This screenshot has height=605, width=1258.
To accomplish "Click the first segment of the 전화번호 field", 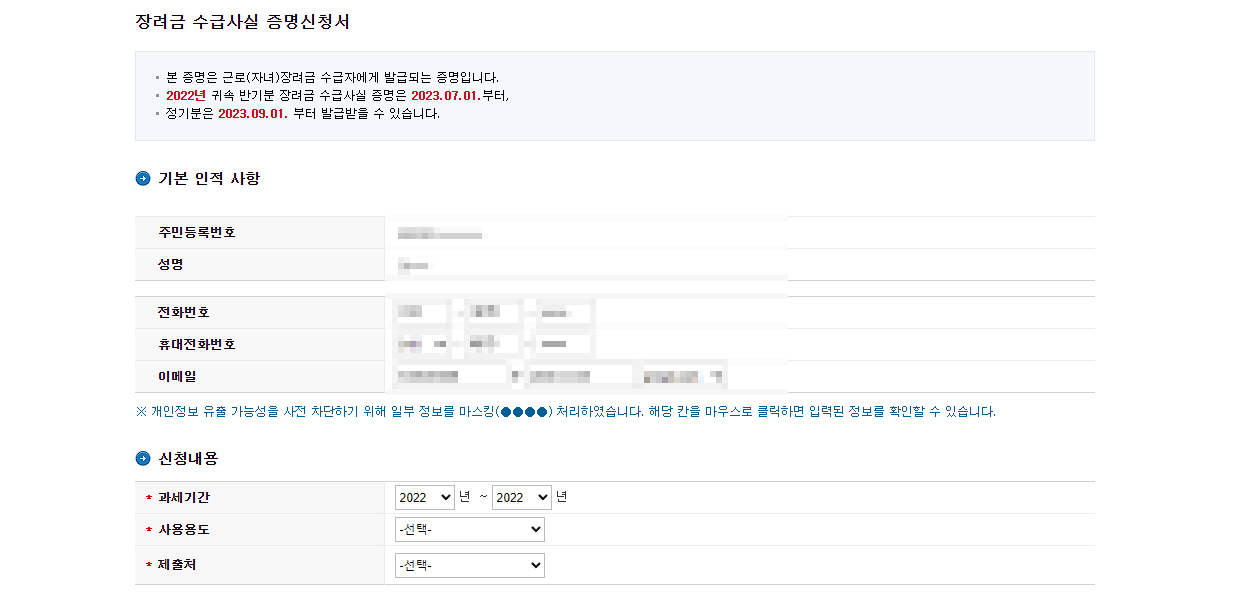I will point(421,311).
